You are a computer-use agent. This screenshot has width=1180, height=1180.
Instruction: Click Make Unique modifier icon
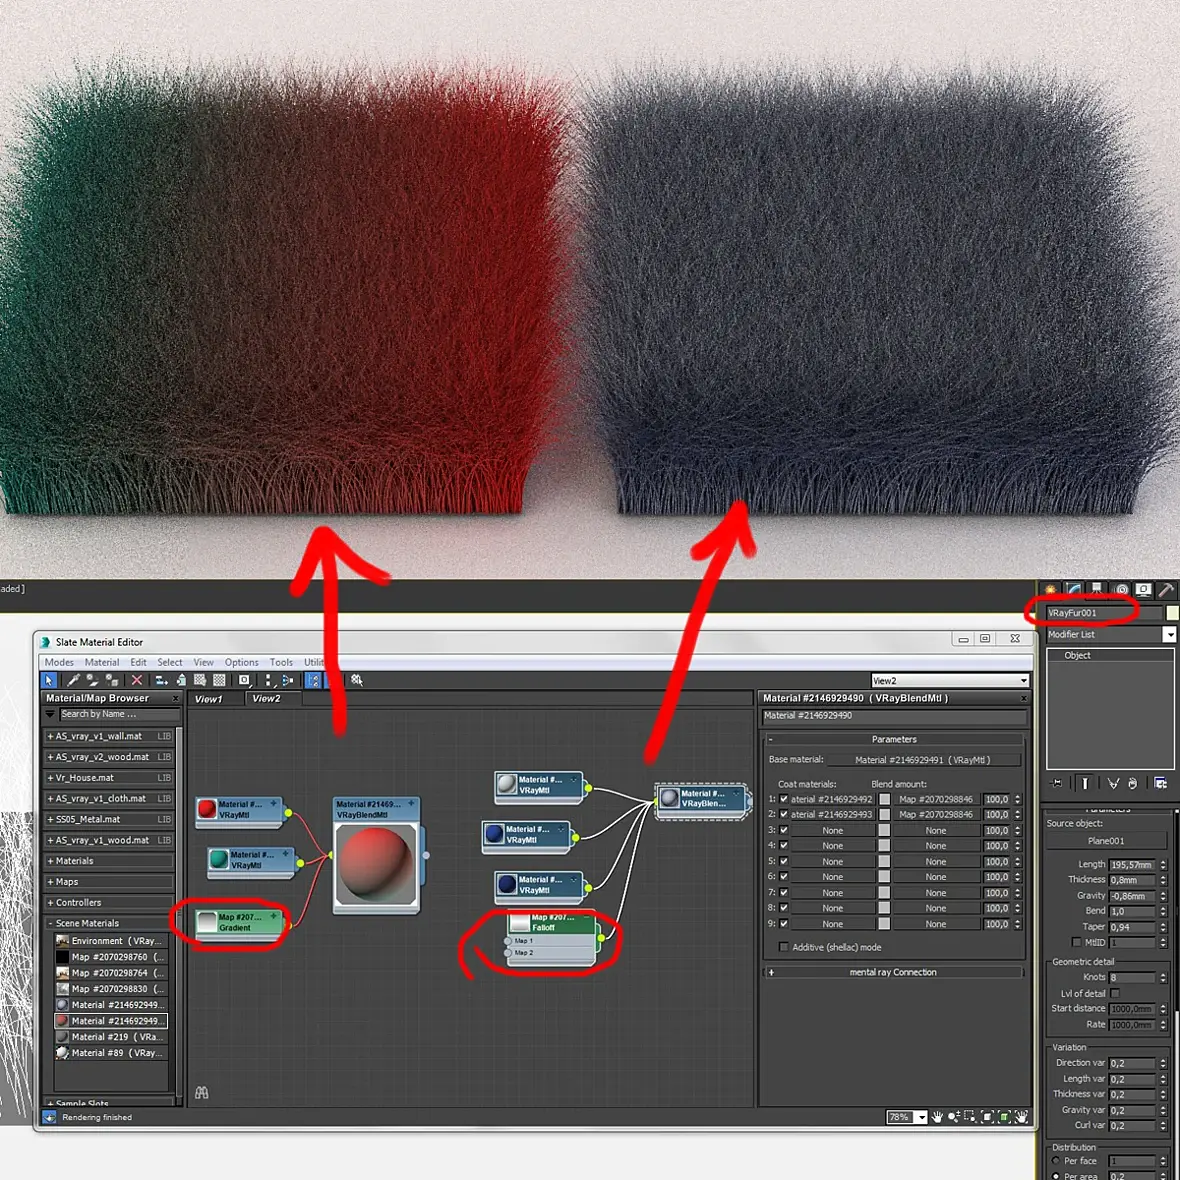pos(1113,783)
